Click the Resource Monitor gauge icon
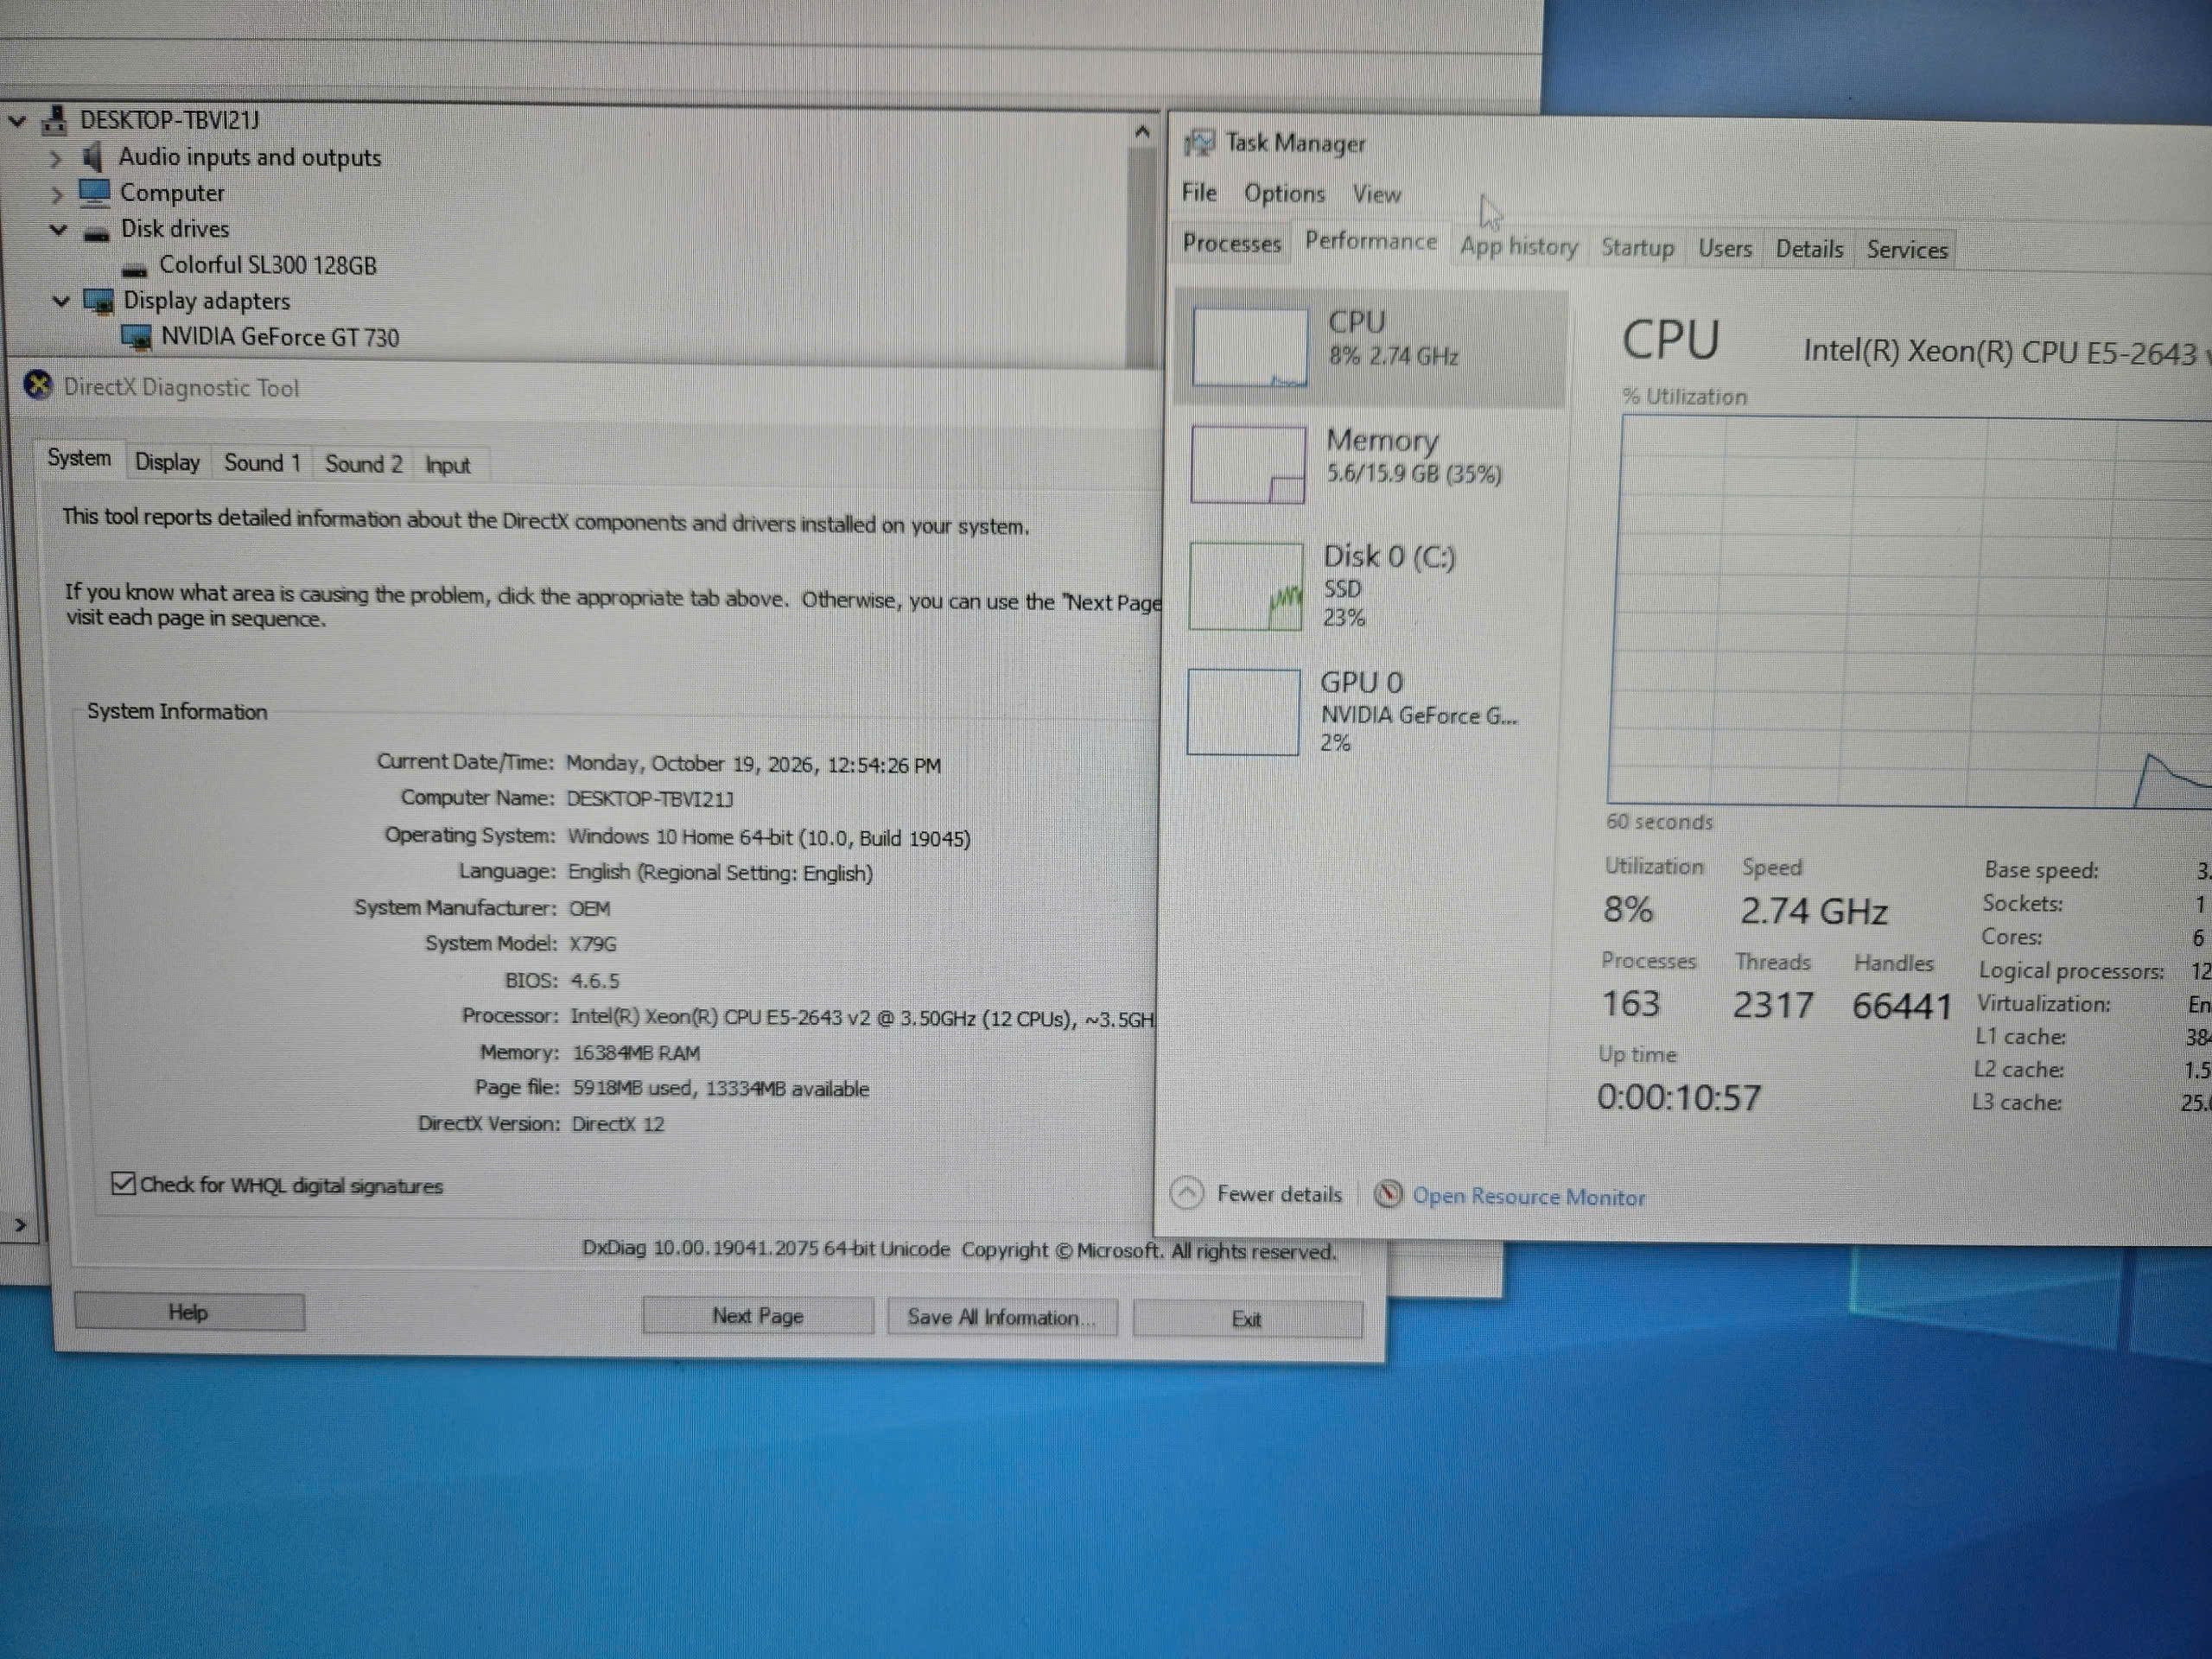2212x1659 pixels. pos(1387,1194)
